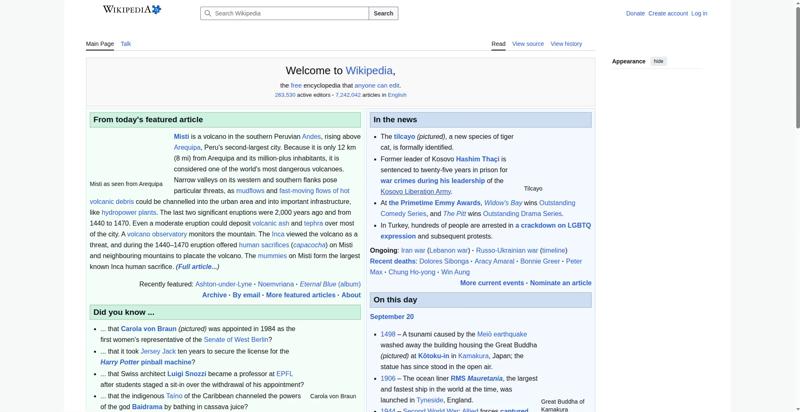The image size is (800, 412).
Task: Click the Harry Potter pinball machine link
Action: coord(146,363)
